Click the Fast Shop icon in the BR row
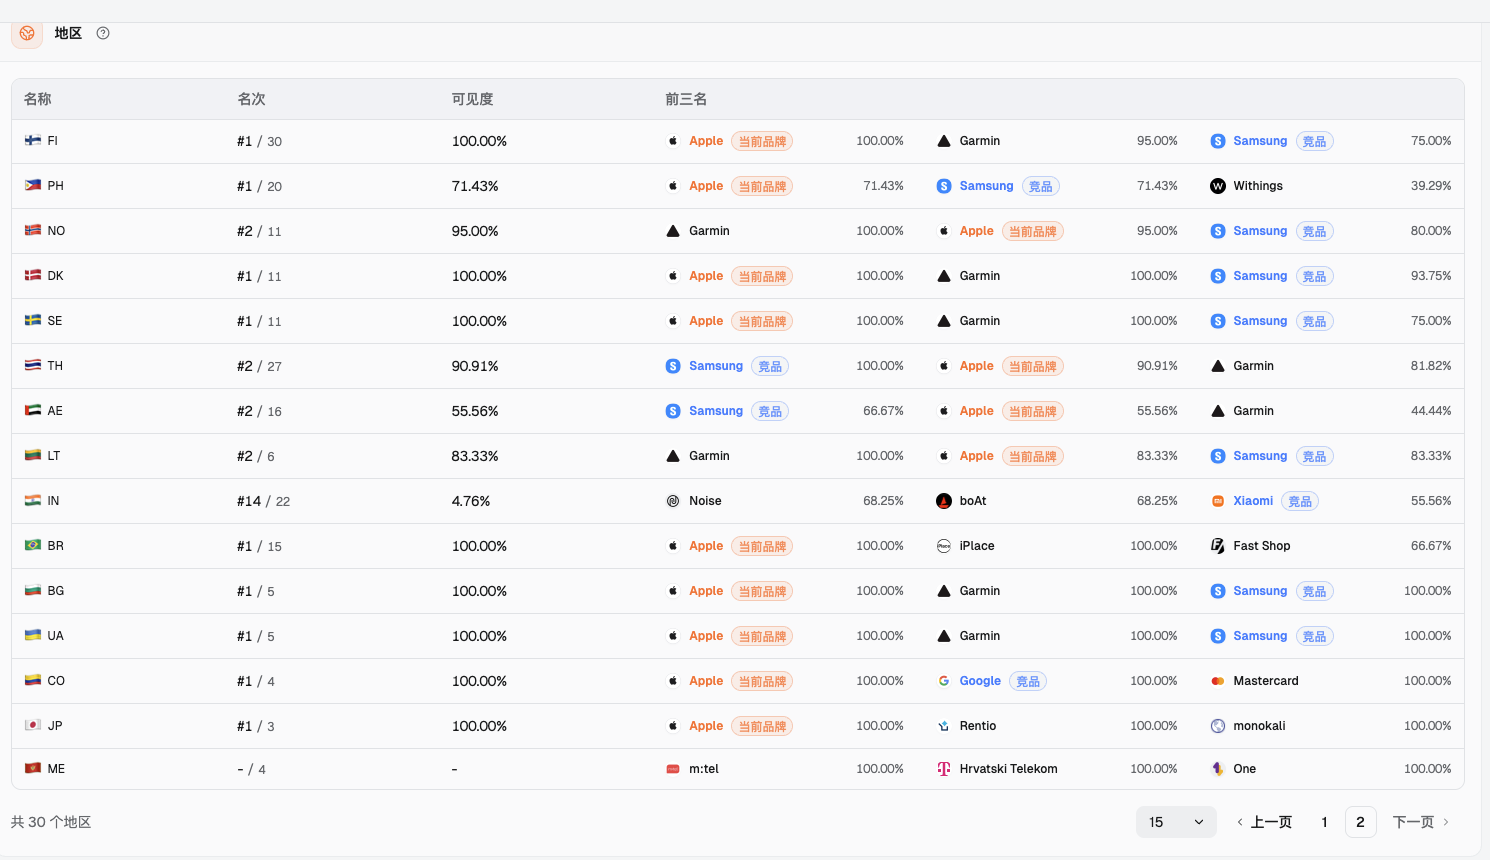Screen dimensions: 1490x860 coord(1218,546)
